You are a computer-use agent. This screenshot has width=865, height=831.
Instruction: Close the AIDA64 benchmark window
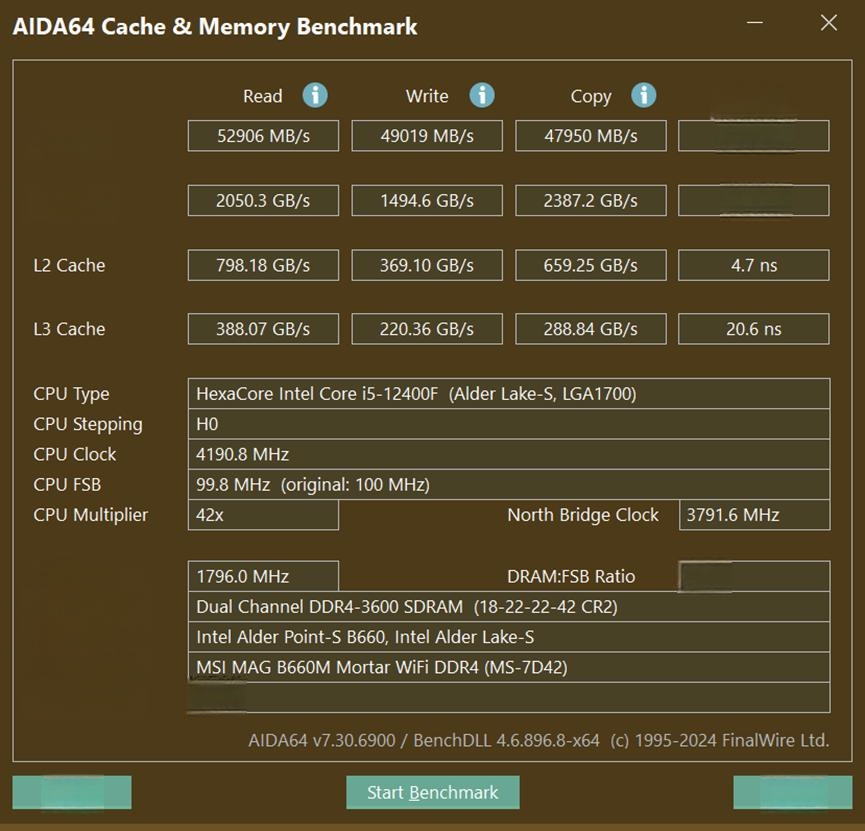(x=829, y=23)
